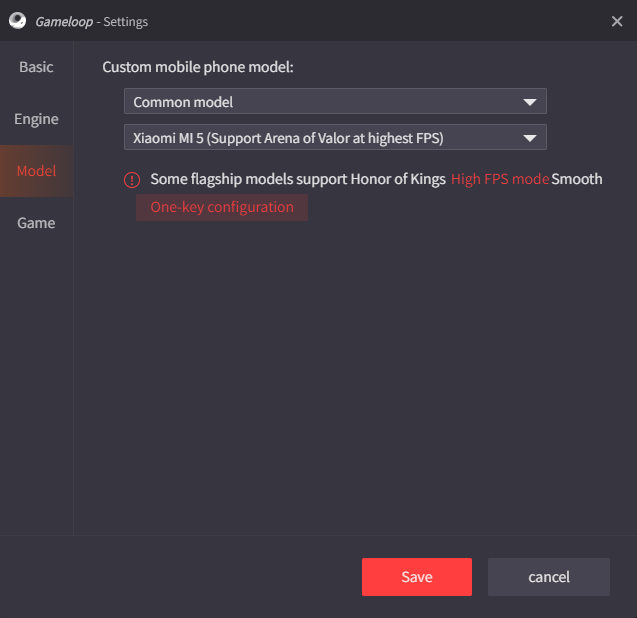
Task: Switch to the Basic tab
Action: 36,67
